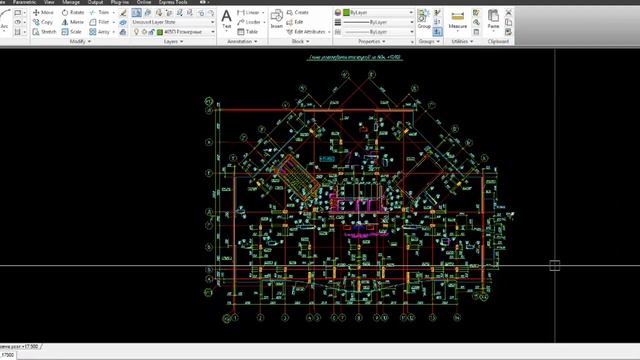640x360 pixels.
Task: Expand the Layers panel
Action: 173,42
